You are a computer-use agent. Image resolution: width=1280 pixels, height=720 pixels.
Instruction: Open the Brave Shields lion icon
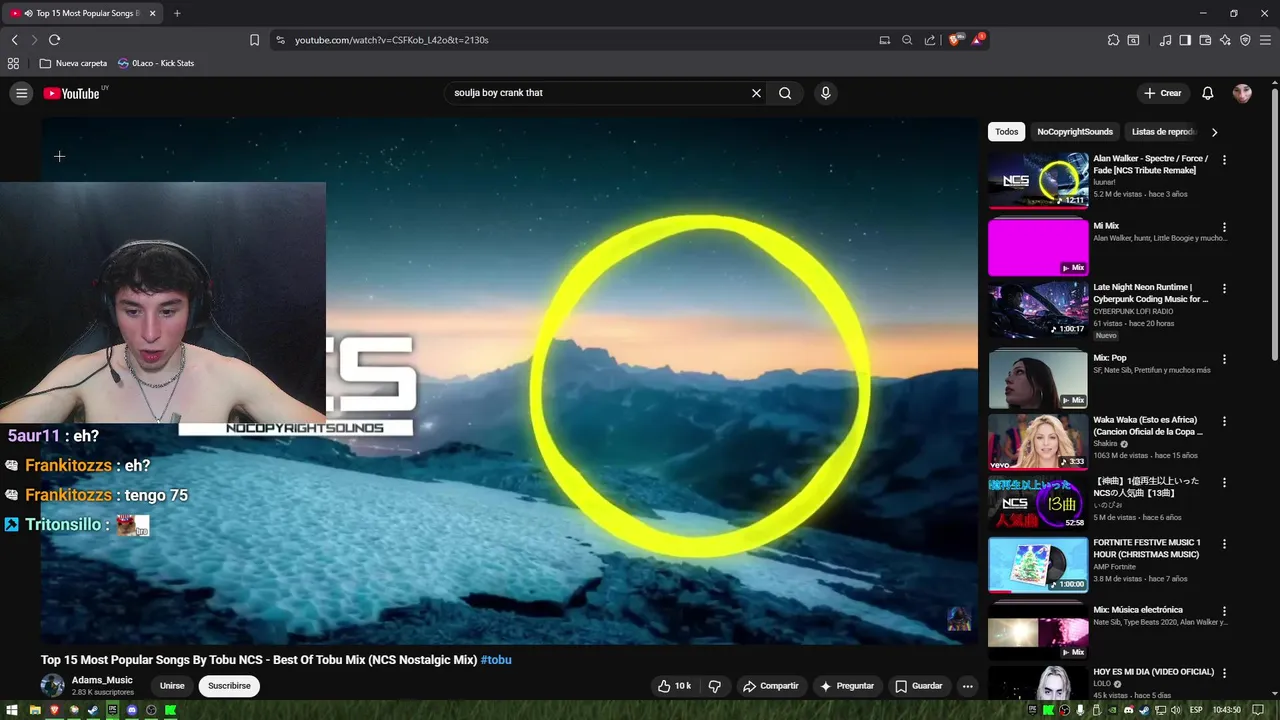(x=954, y=40)
